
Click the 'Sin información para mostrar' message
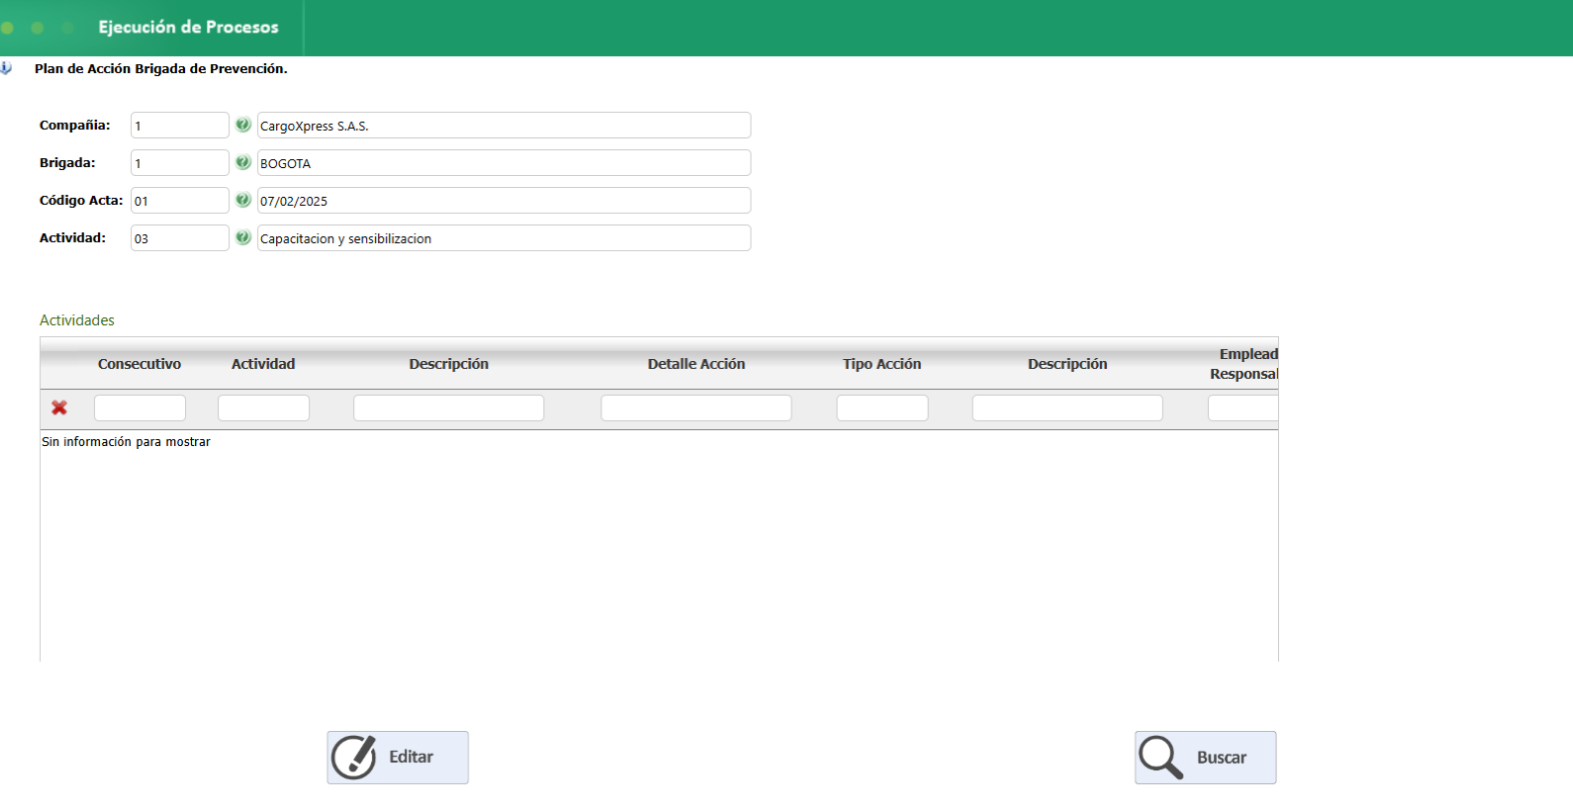point(126,442)
